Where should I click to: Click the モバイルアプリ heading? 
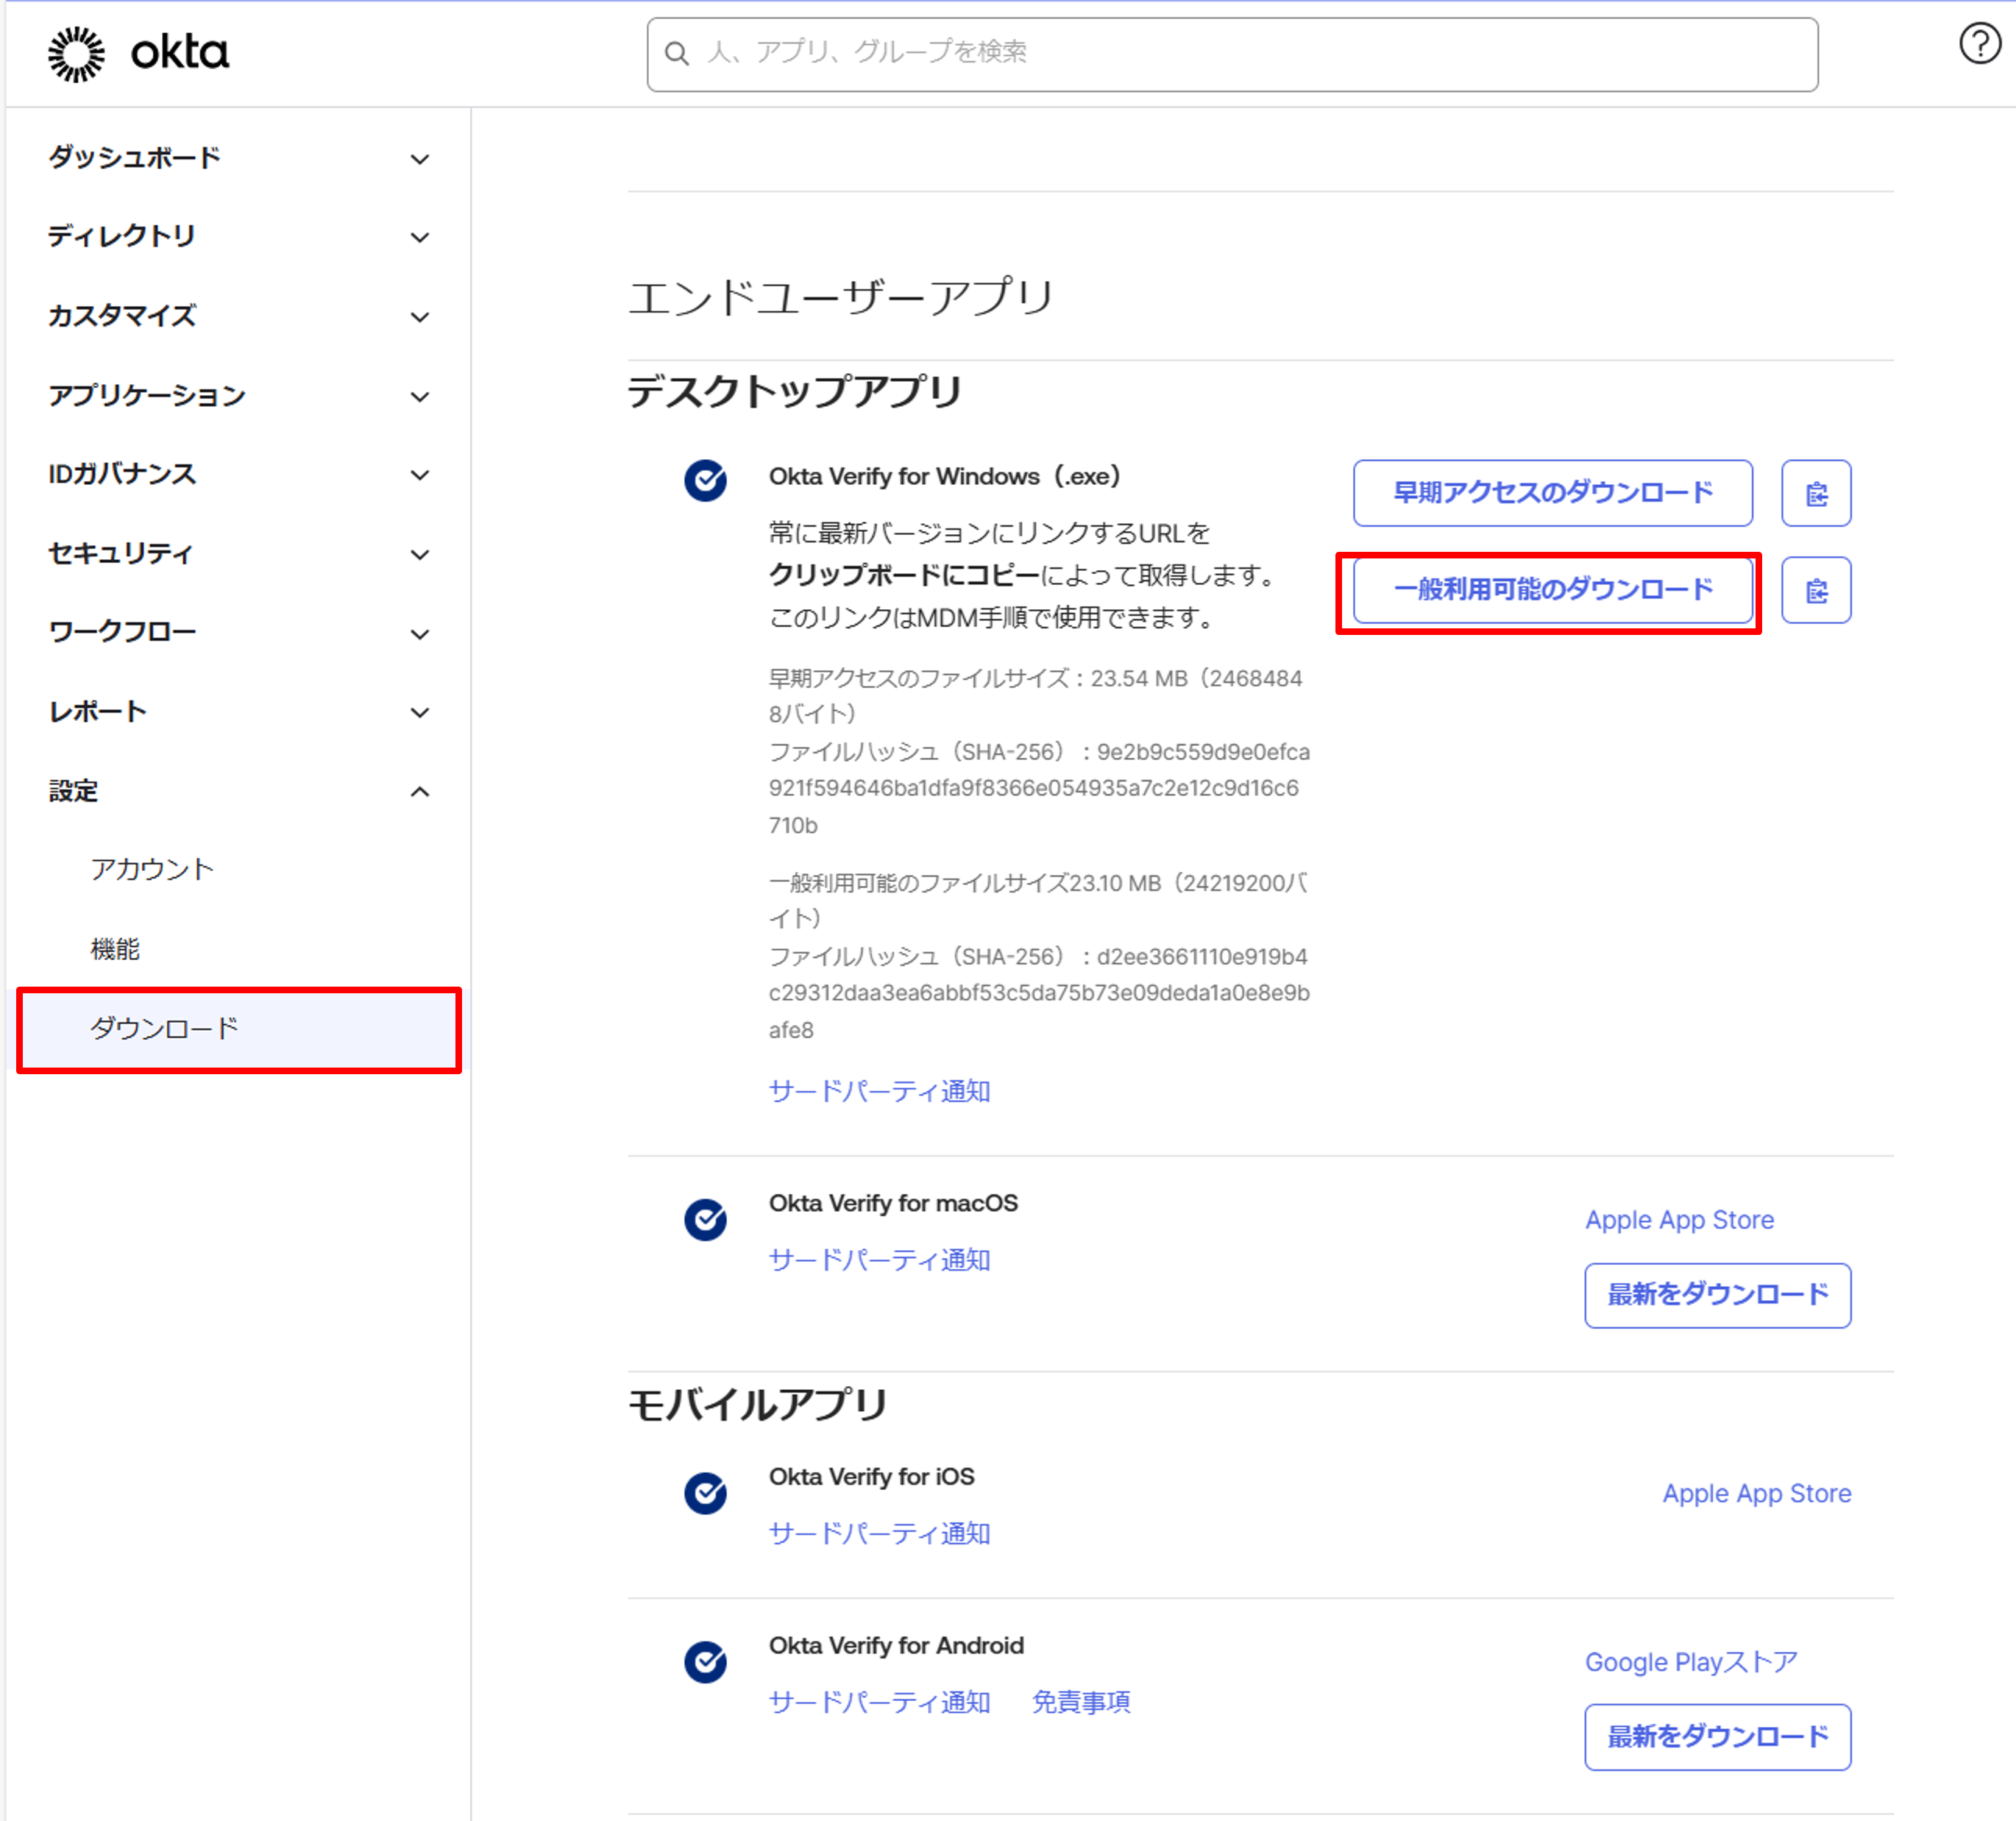[757, 1405]
